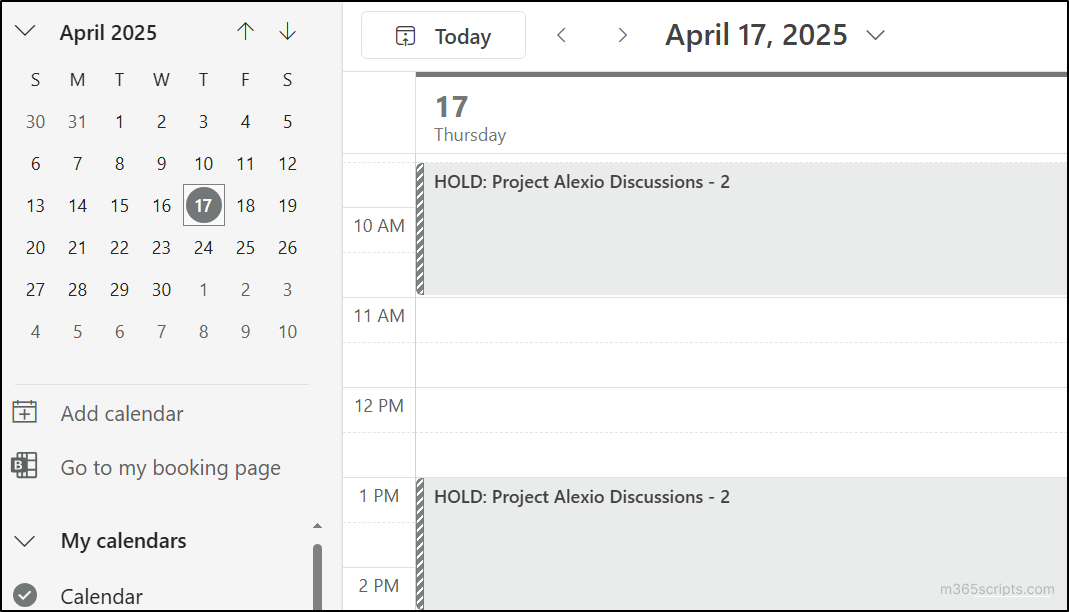Go to previous day with the left chevron

point(561,35)
